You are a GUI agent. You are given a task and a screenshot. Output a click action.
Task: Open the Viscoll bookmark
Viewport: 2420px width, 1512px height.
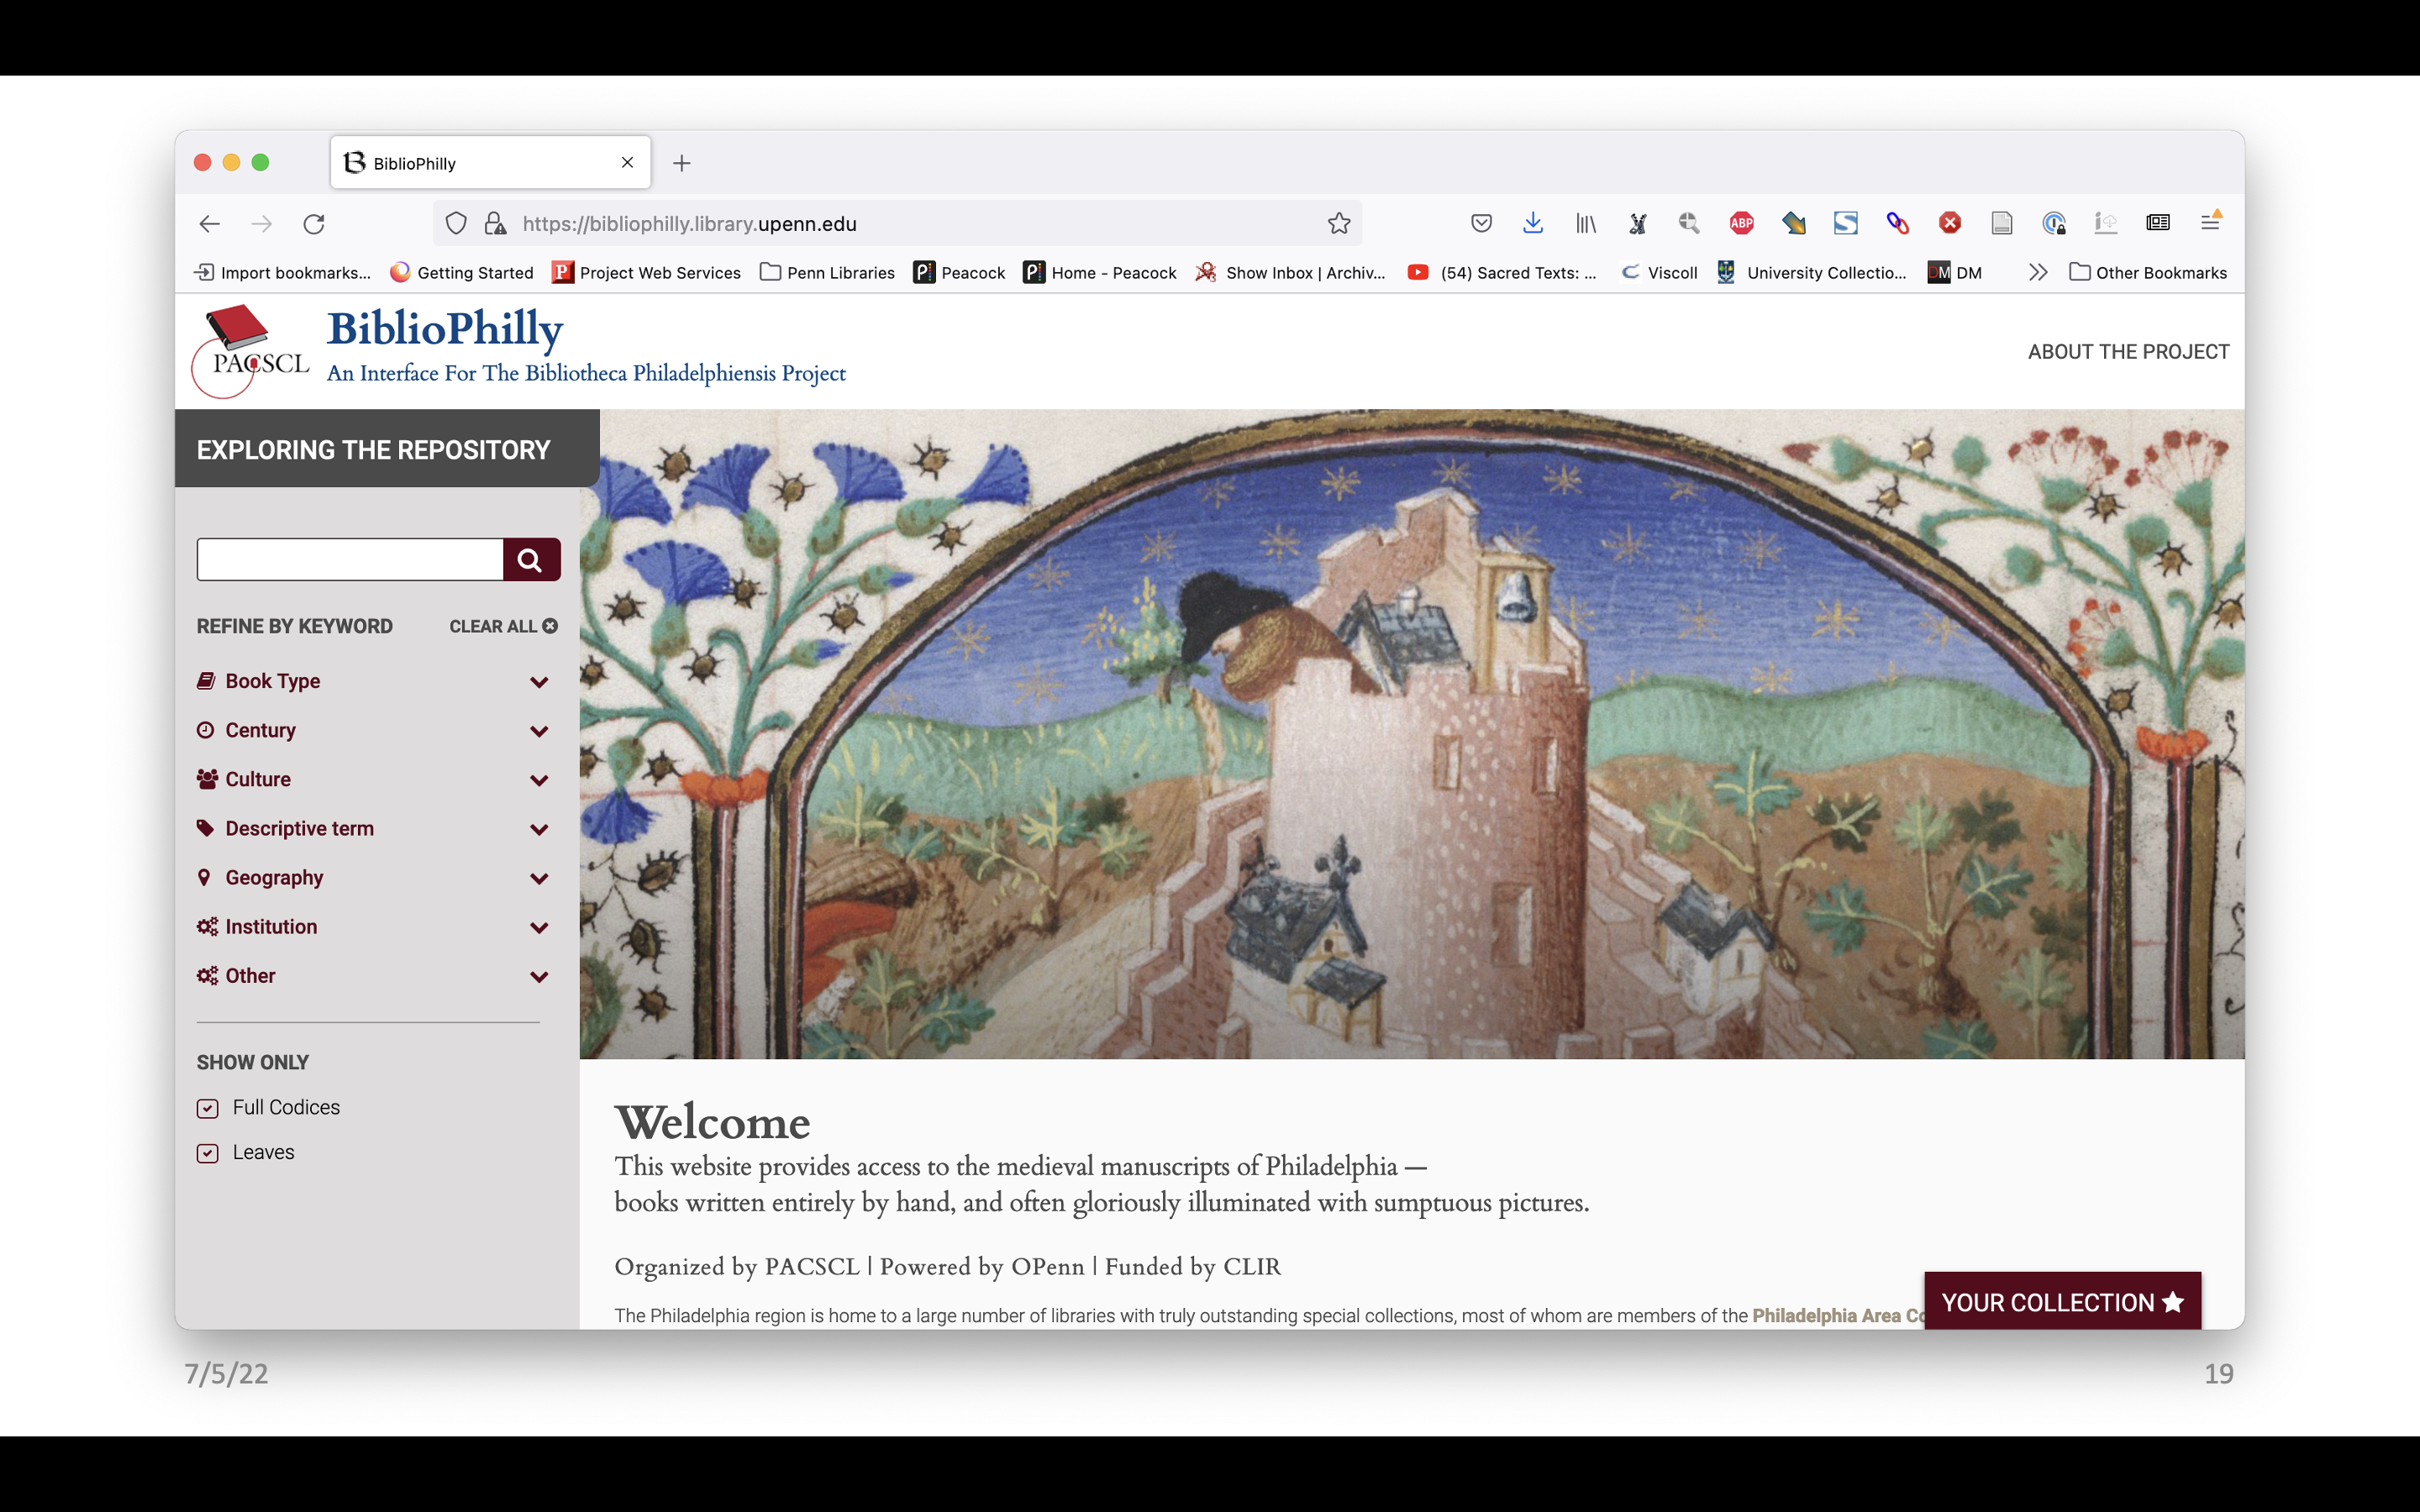[x=1660, y=273]
